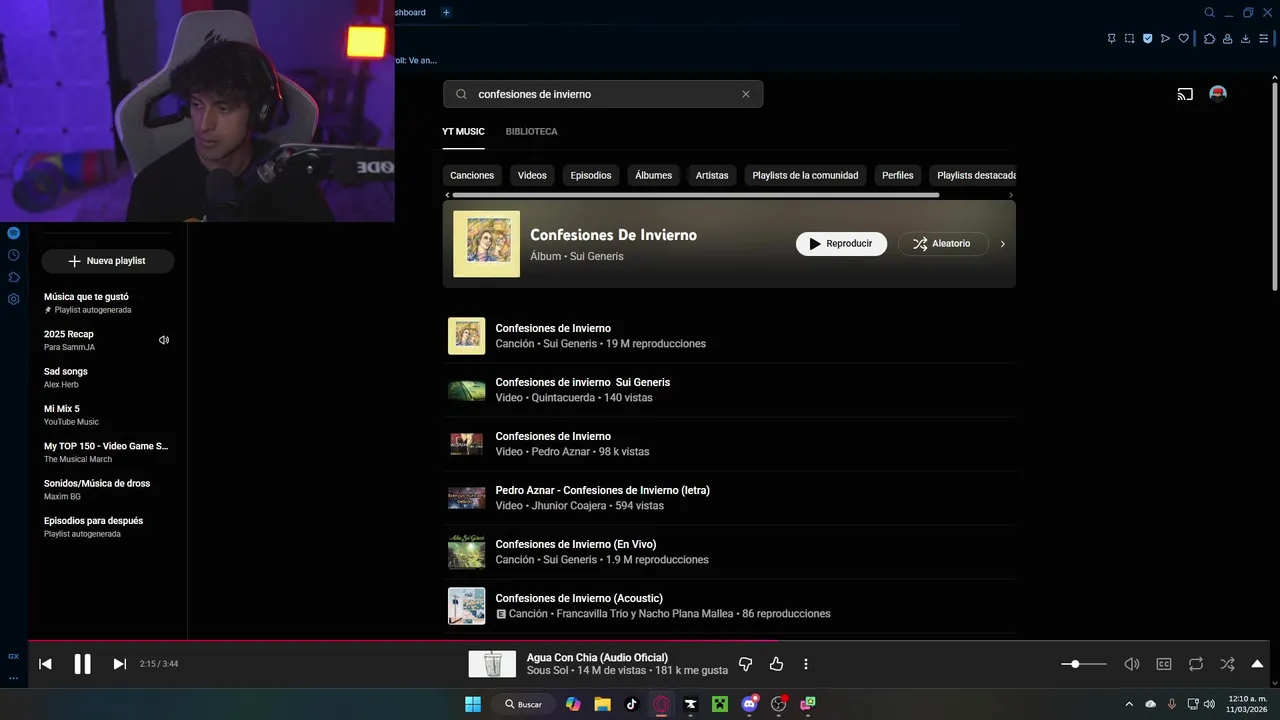1280x720 pixels.
Task: Open File Explorer from the taskbar
Action: point(602,704)
